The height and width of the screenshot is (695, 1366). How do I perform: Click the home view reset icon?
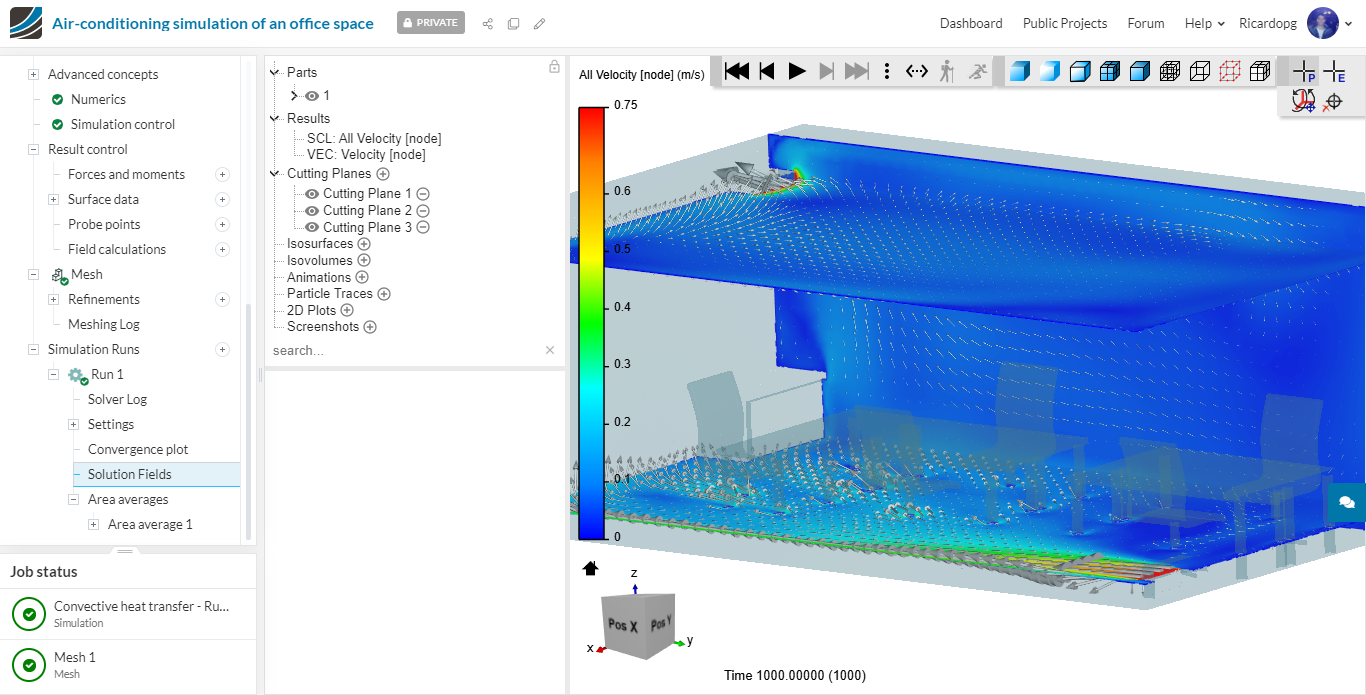pyautogui.click(x=590, y=568)
